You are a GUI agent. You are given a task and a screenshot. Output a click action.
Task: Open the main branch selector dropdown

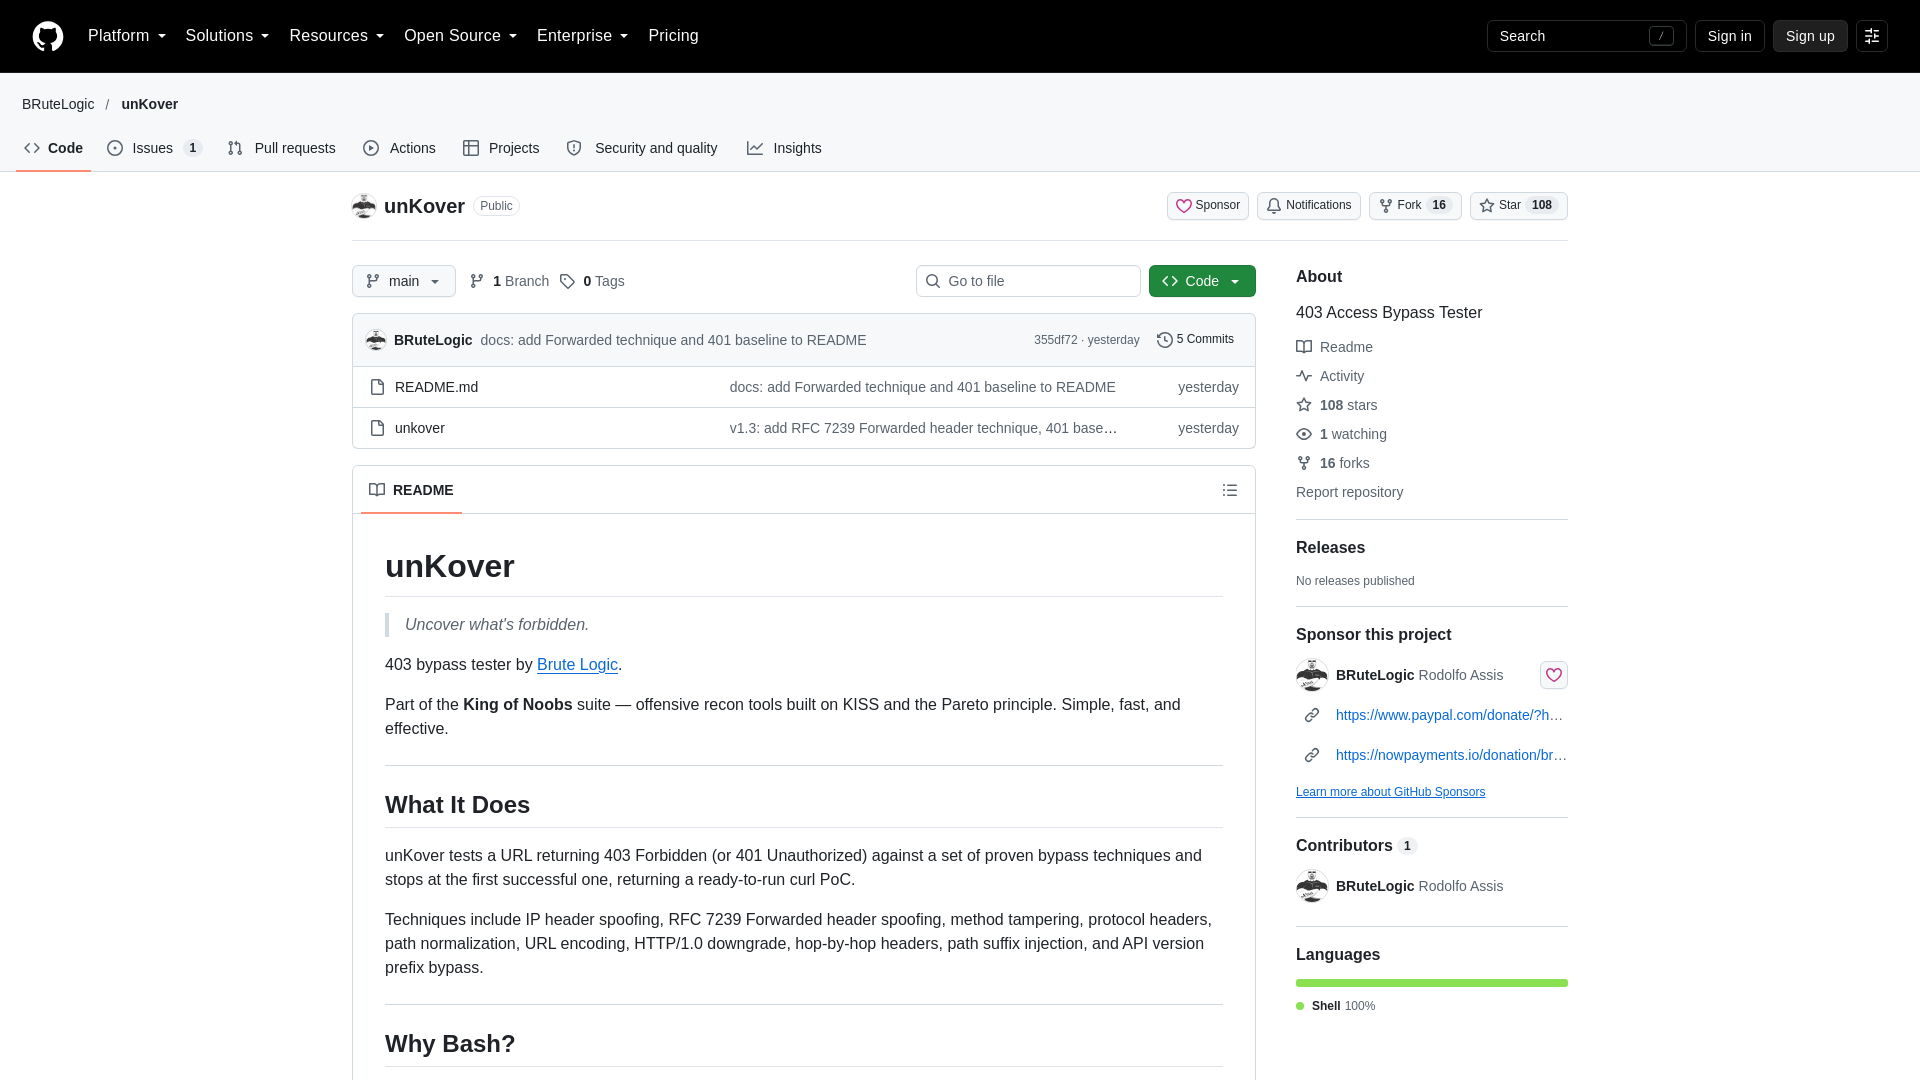404,281
